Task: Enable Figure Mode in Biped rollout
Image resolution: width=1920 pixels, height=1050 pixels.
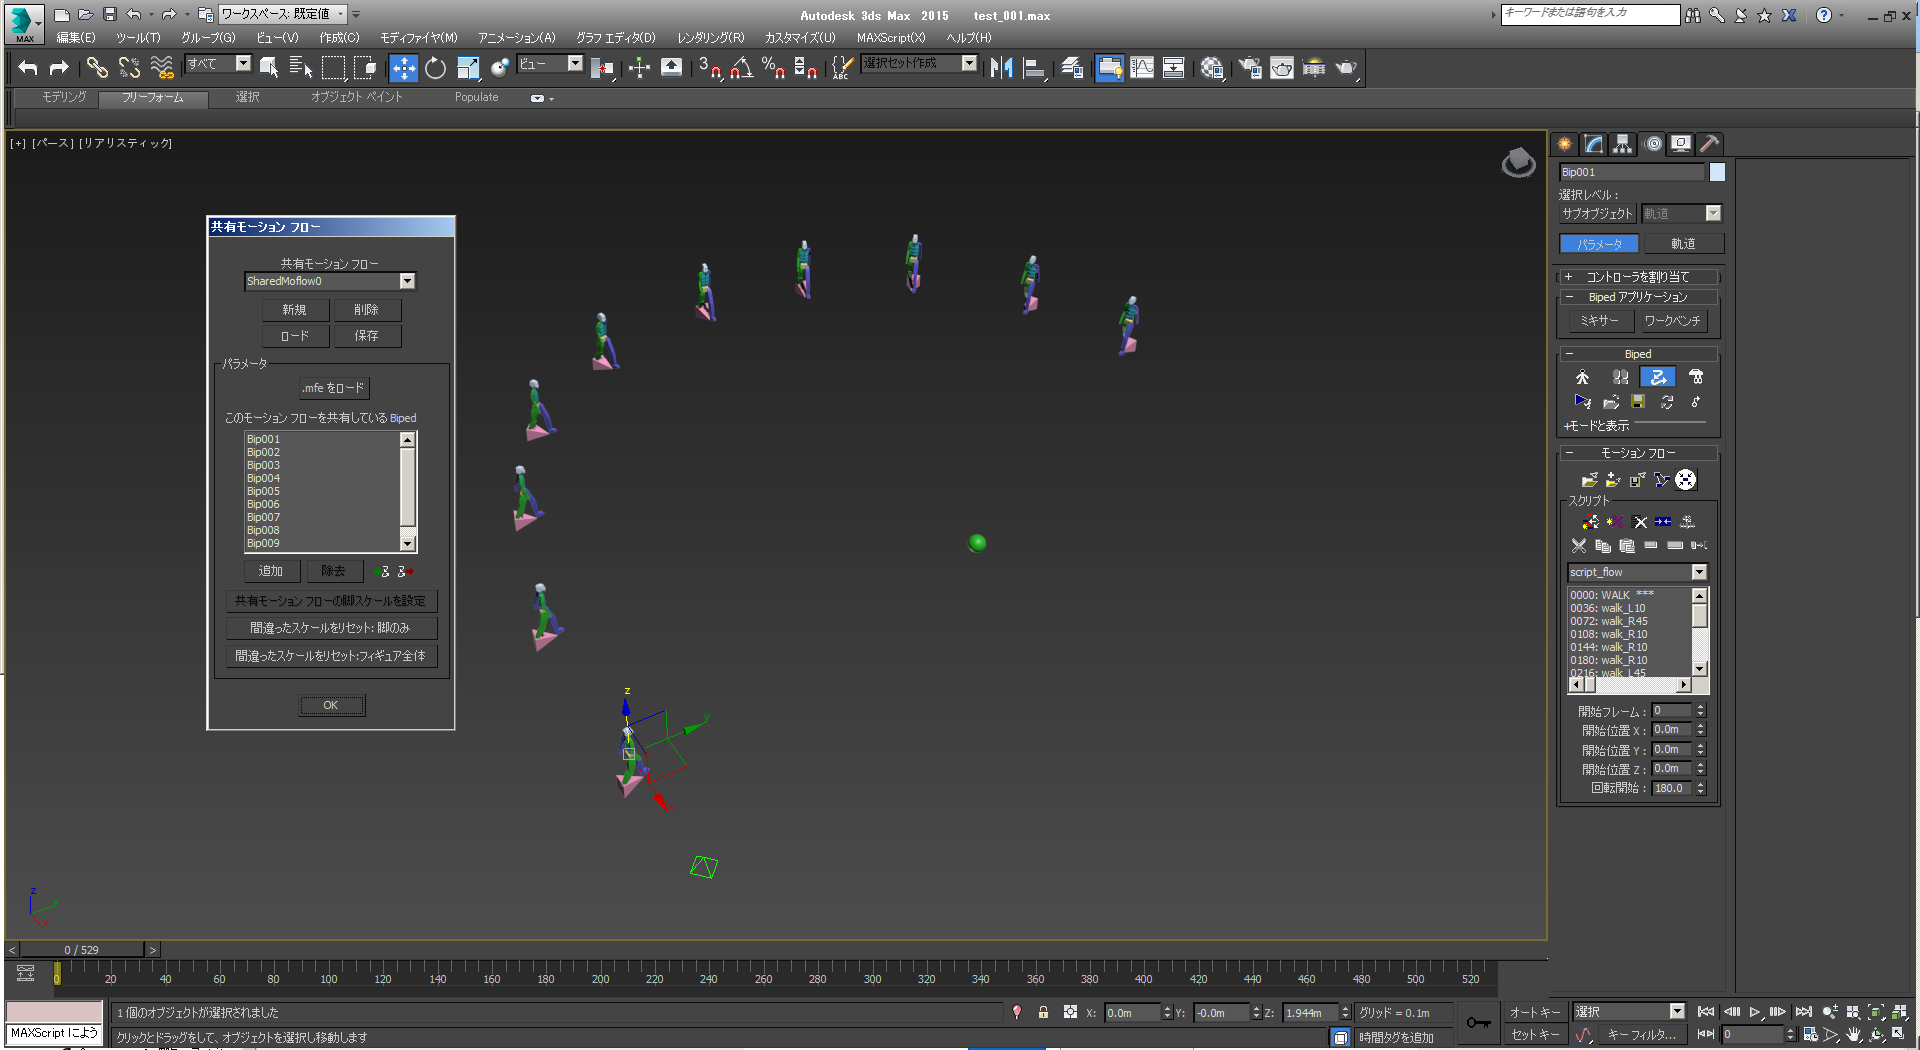Action: [x=1582, y=377]
